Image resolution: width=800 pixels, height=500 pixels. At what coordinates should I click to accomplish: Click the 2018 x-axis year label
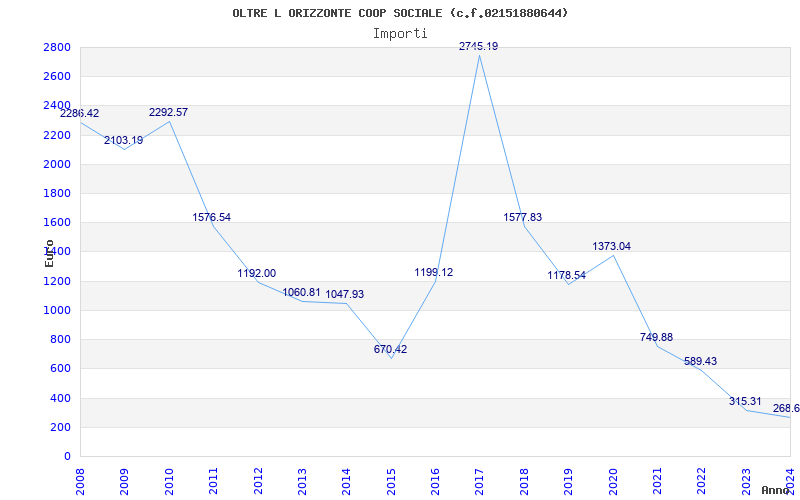(524, 481)
